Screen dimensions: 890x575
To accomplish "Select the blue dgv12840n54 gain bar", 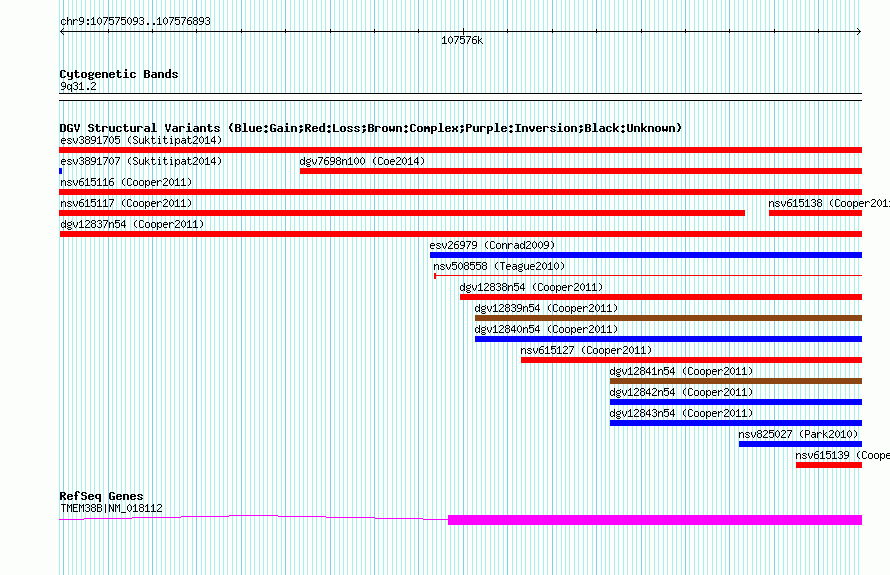I will 668,339.
